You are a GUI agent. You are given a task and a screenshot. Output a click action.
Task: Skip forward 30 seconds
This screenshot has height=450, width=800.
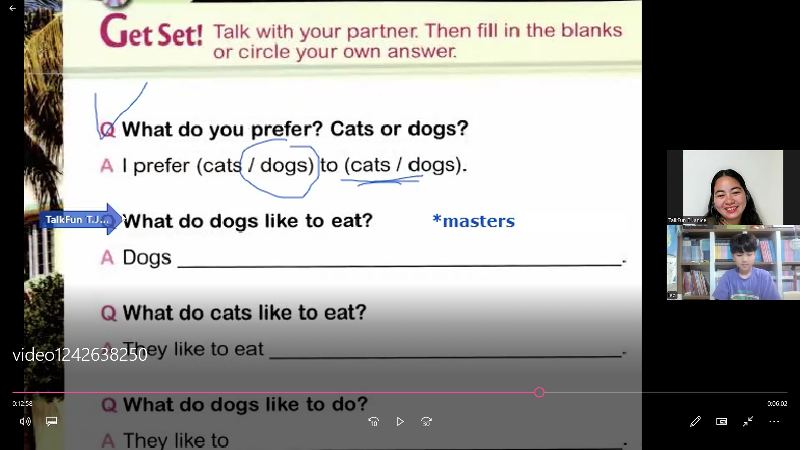[x=426, y=421]
